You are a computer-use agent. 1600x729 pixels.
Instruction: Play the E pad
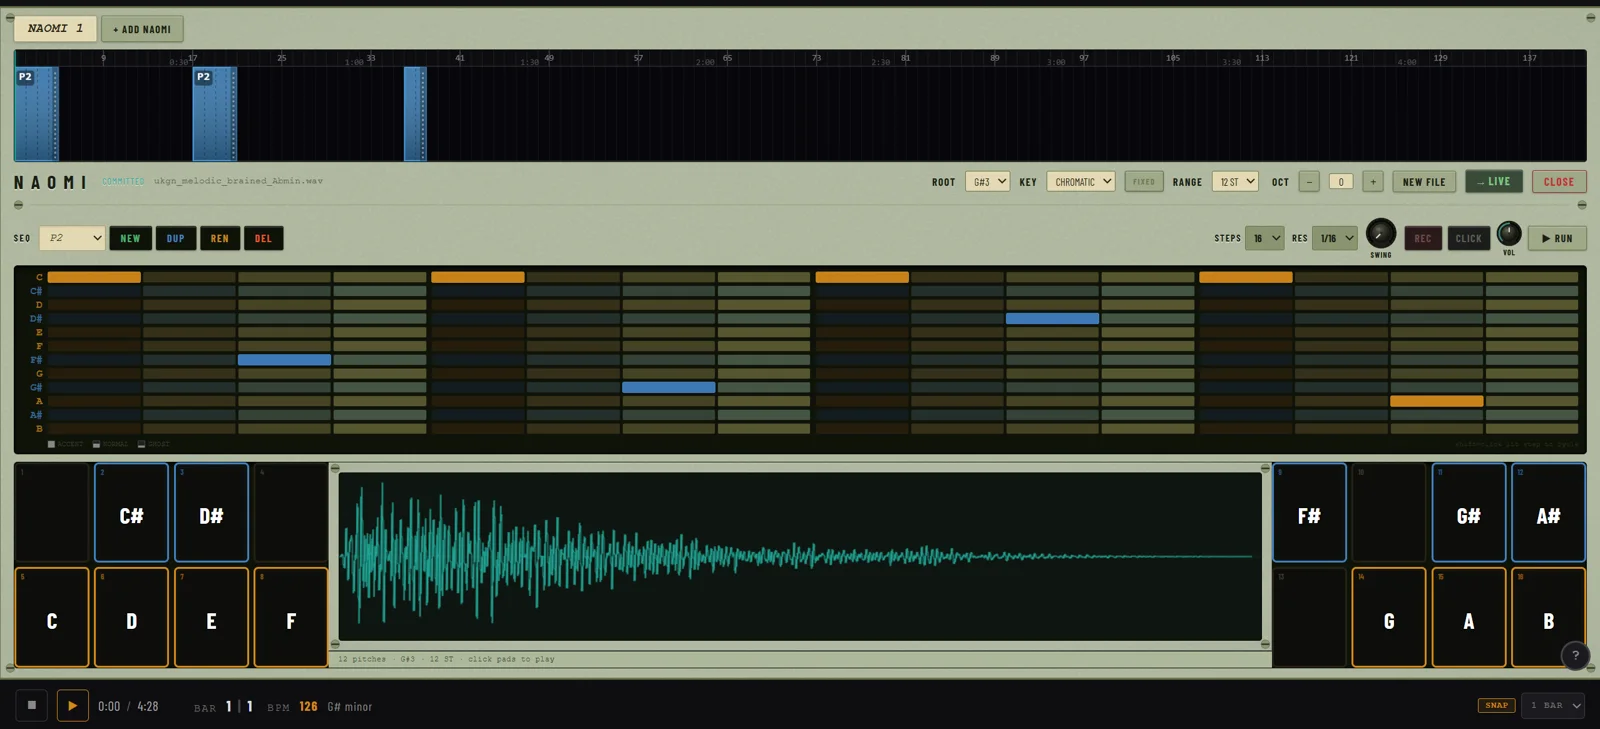pyautogui.click(x=211, y=617)
